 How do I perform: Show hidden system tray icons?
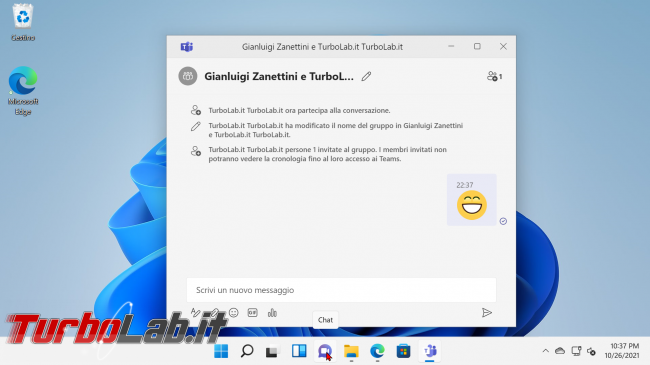[x=546, y=351]
